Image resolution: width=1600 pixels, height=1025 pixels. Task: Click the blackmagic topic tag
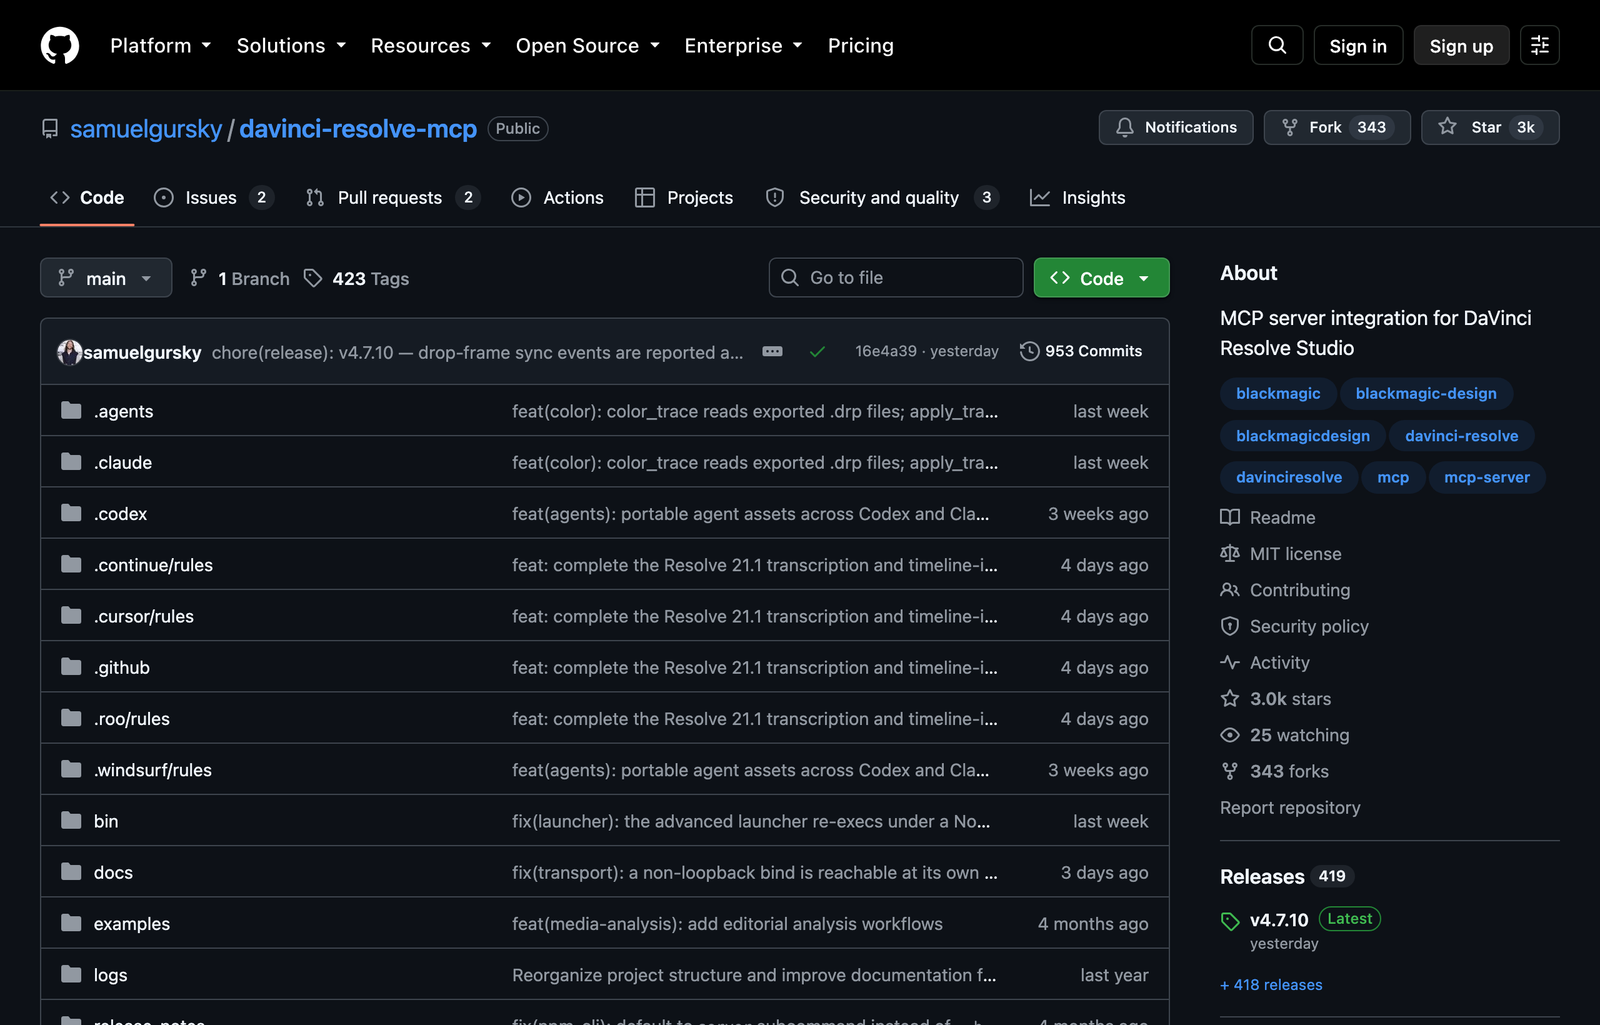click(1278, 393)
